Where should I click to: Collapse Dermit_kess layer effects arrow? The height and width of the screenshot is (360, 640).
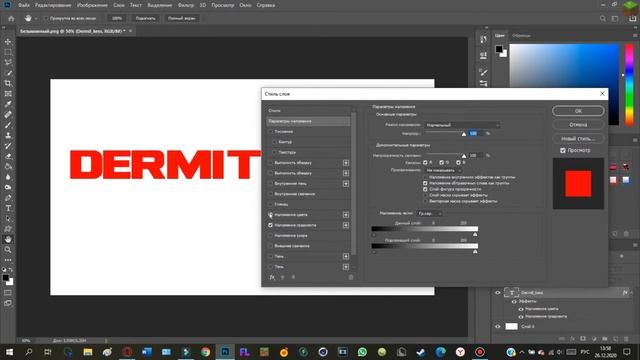631,293
